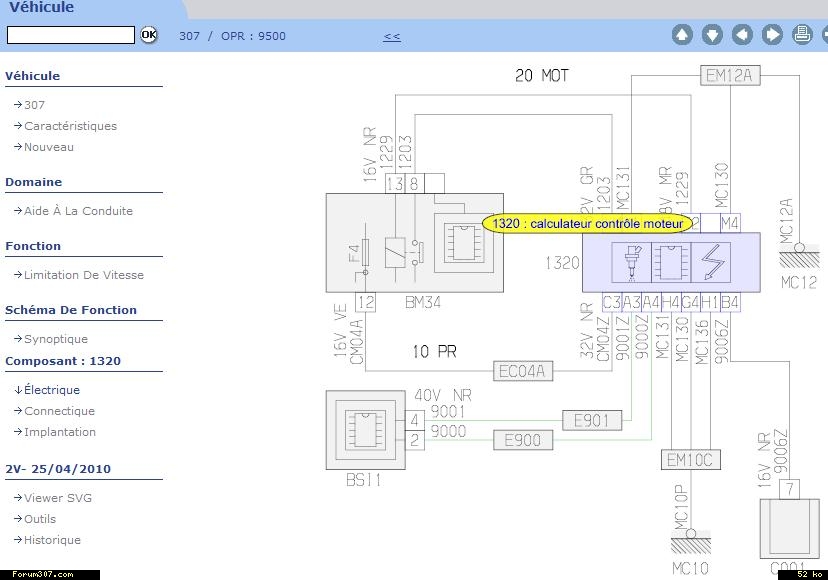
Task: Click connector pin 12 below BM34
Action: click(x=365, y=302)
